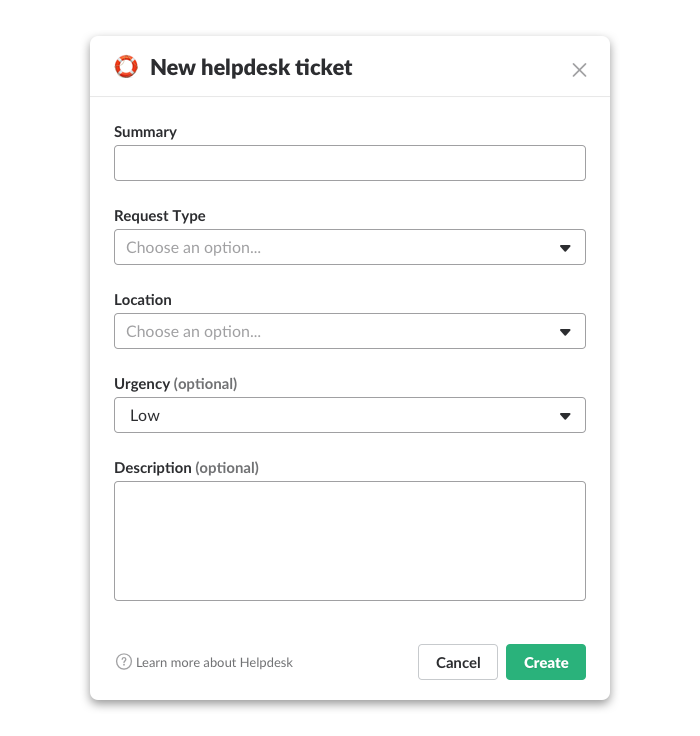Click the New helpdesk ticket title
700x736 pixels.
(251, 68)
